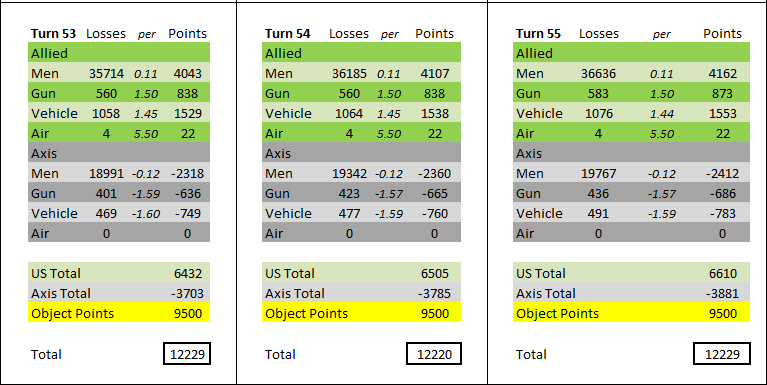Click the Points column header in Turn 55

[722, 34]
